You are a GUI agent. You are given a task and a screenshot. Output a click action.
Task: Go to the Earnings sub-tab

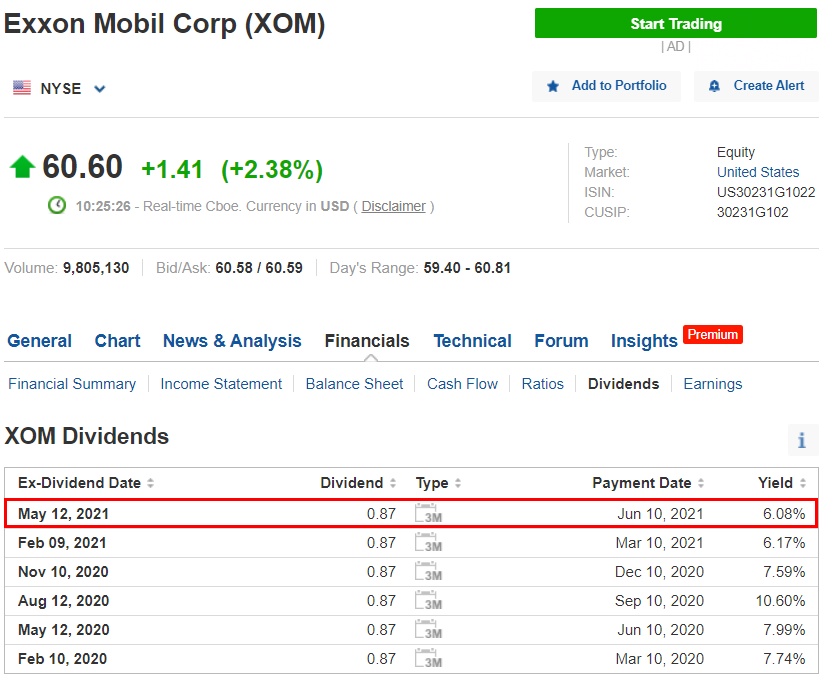click(x=713, y=384)
